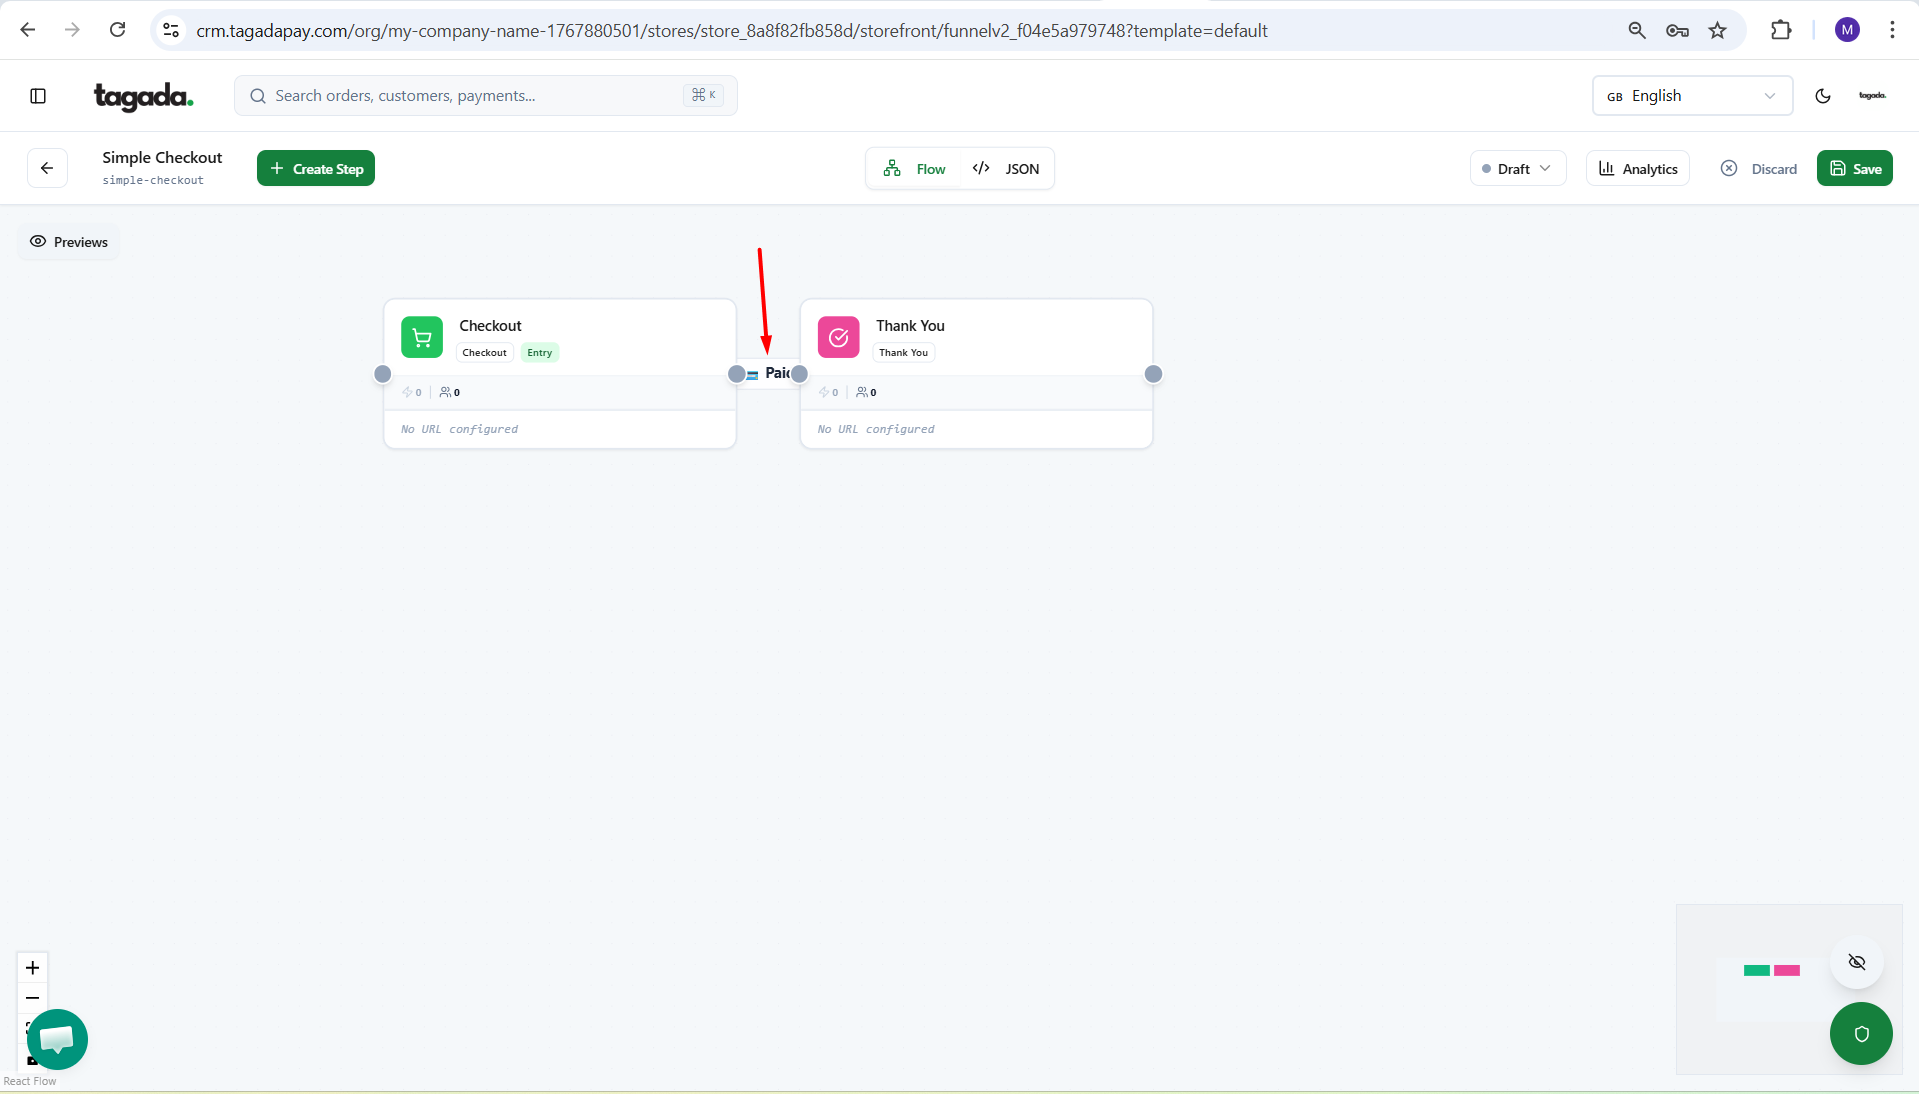Switch to the JSON view tab
Screen dimensions: 1919x1094
point(1007,169)
